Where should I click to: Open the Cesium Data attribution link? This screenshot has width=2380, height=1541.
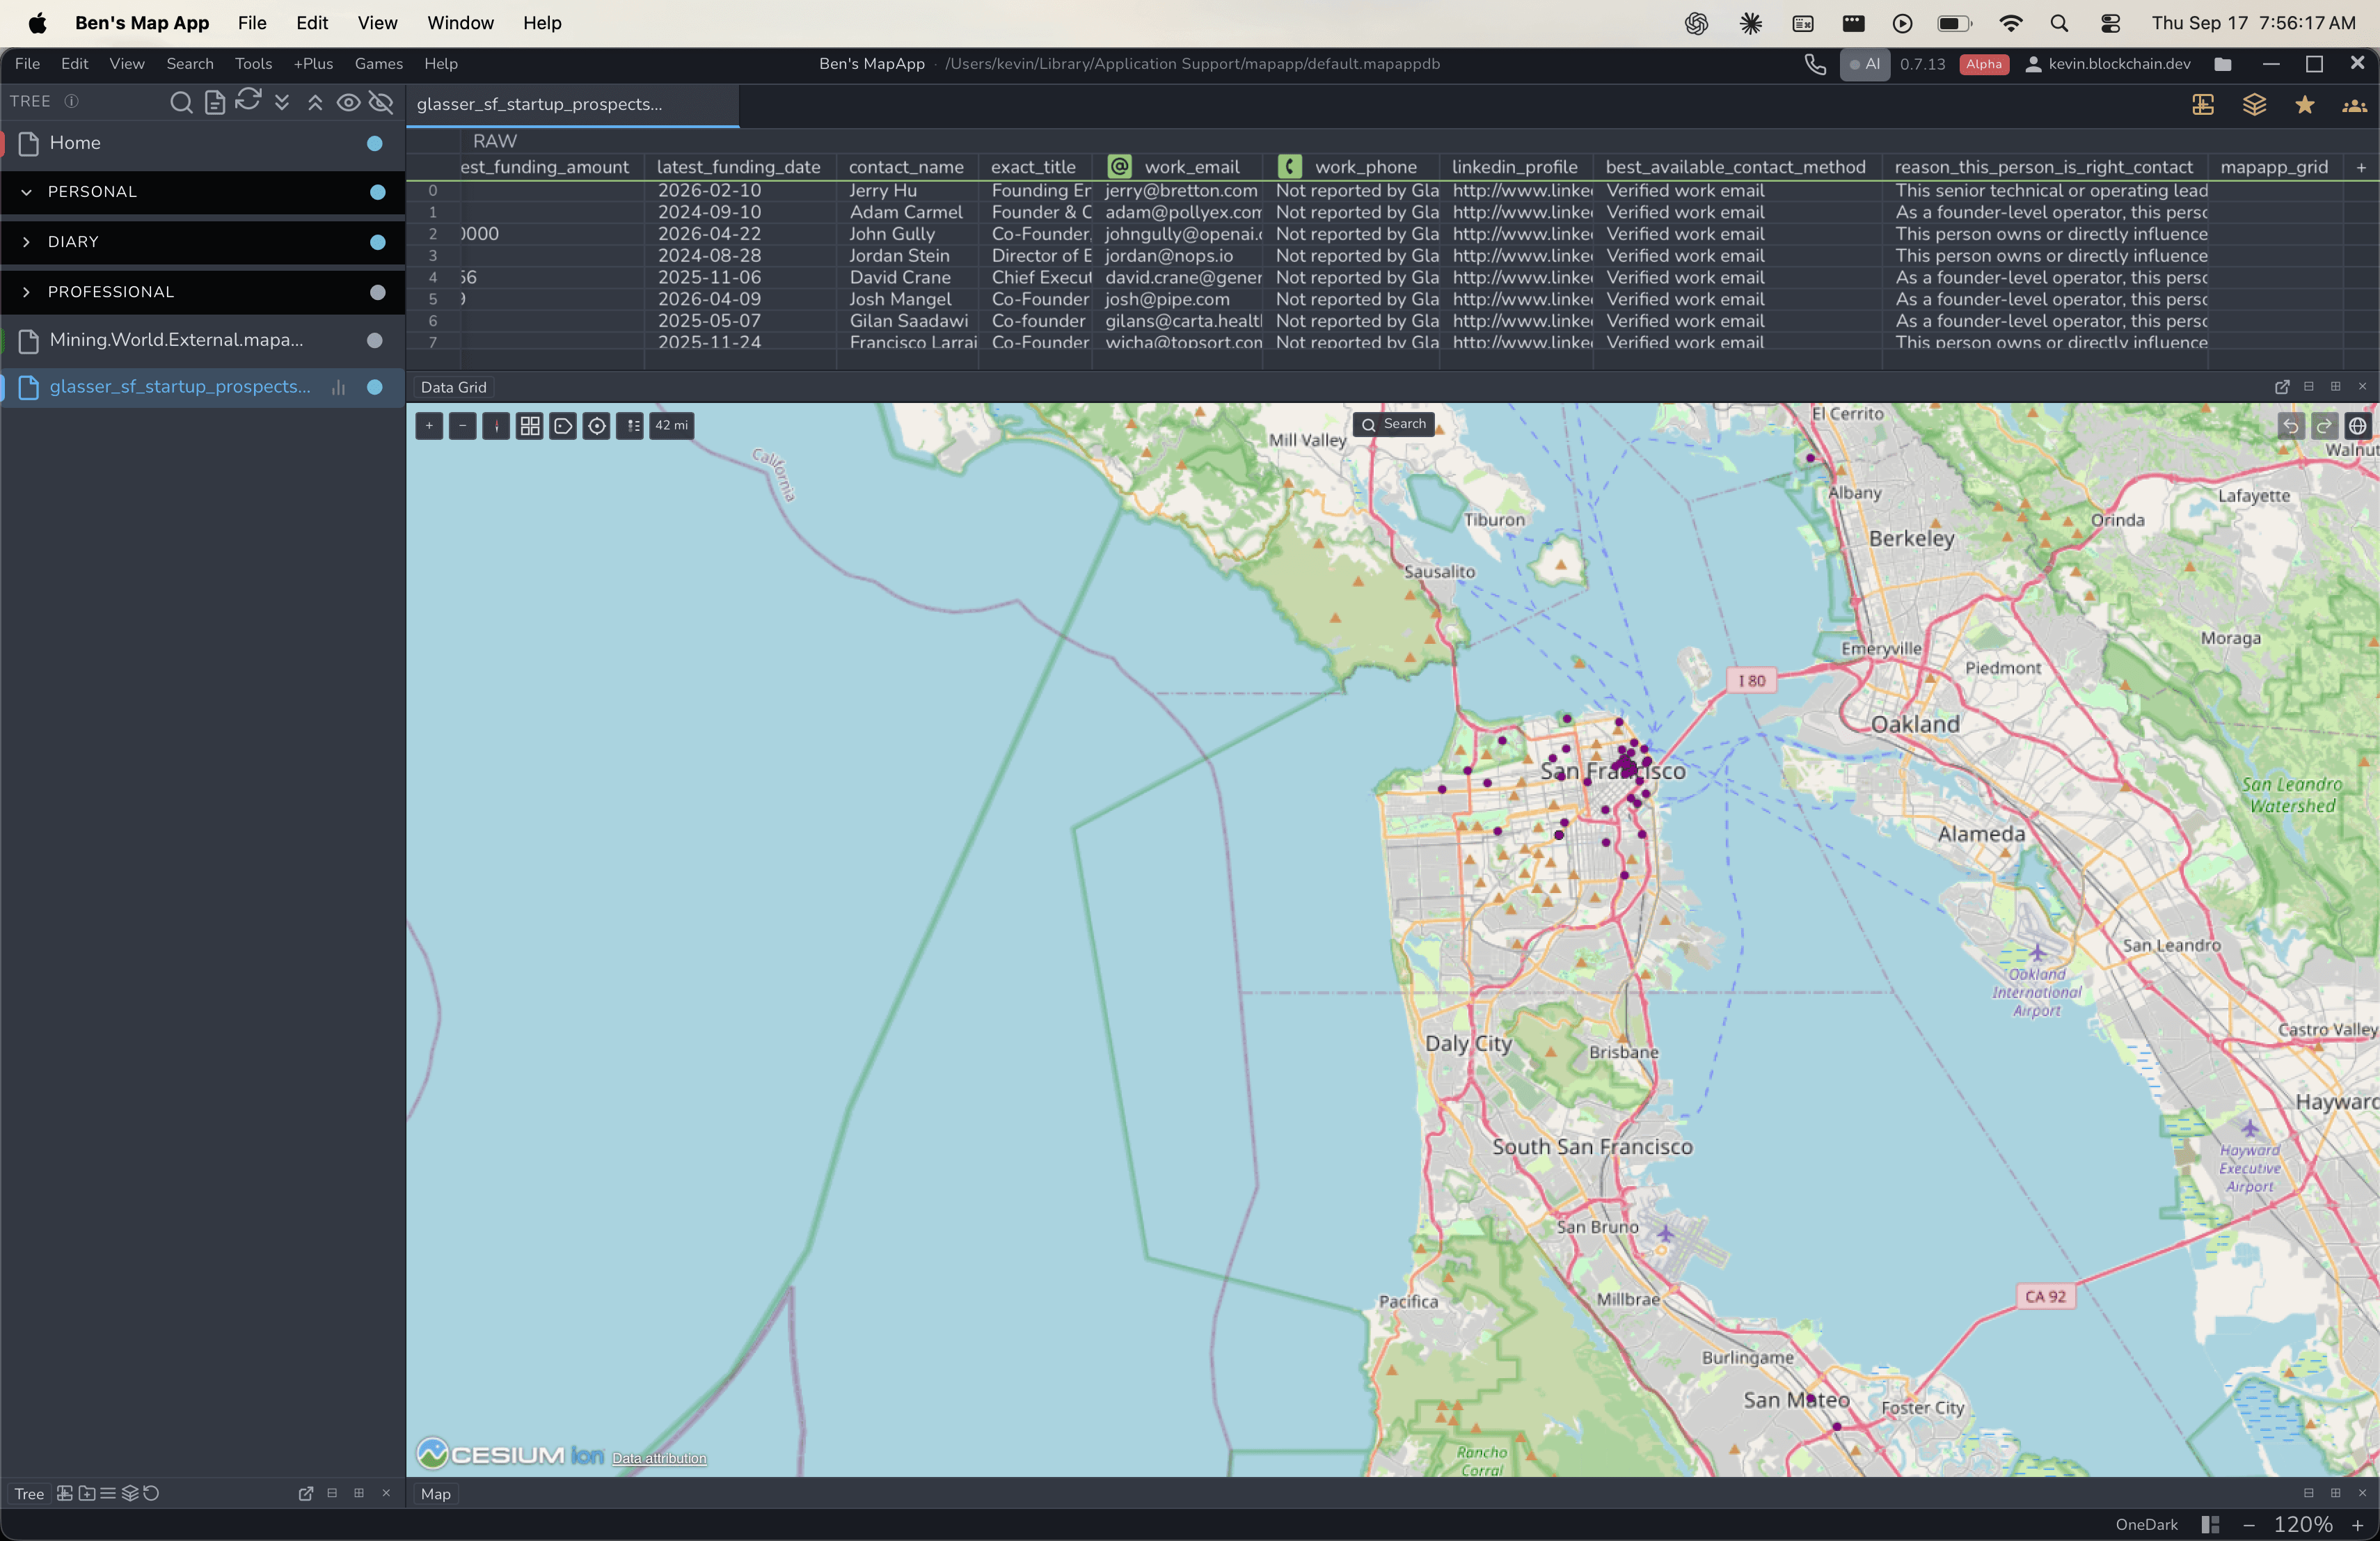click(659, 1458)
